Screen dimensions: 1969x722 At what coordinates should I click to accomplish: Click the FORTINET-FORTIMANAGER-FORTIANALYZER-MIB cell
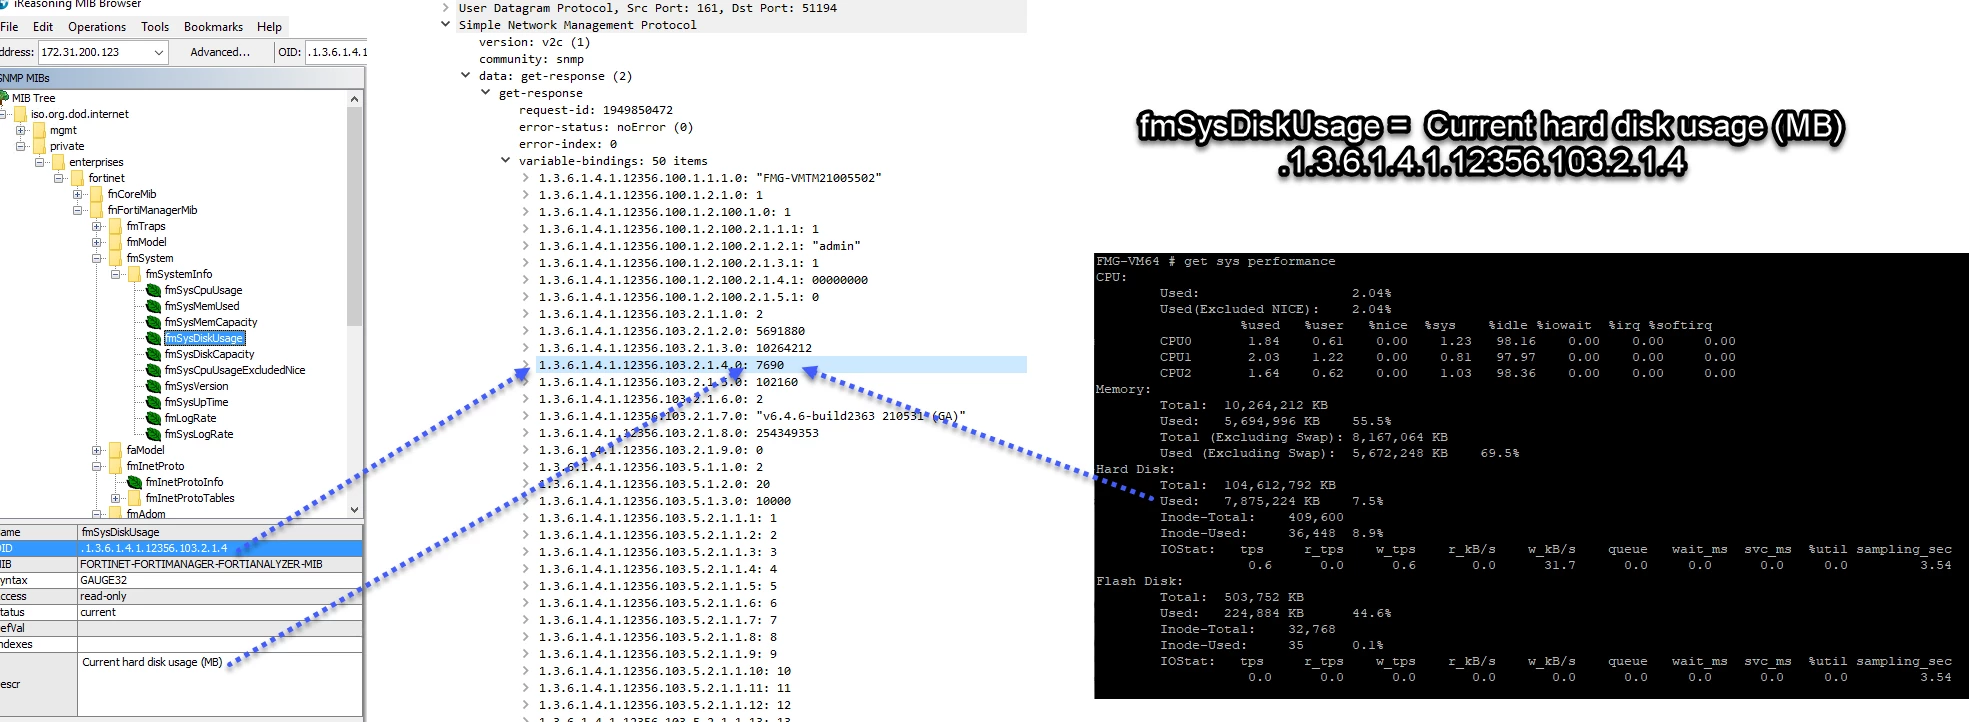click(x=220, y=564)
